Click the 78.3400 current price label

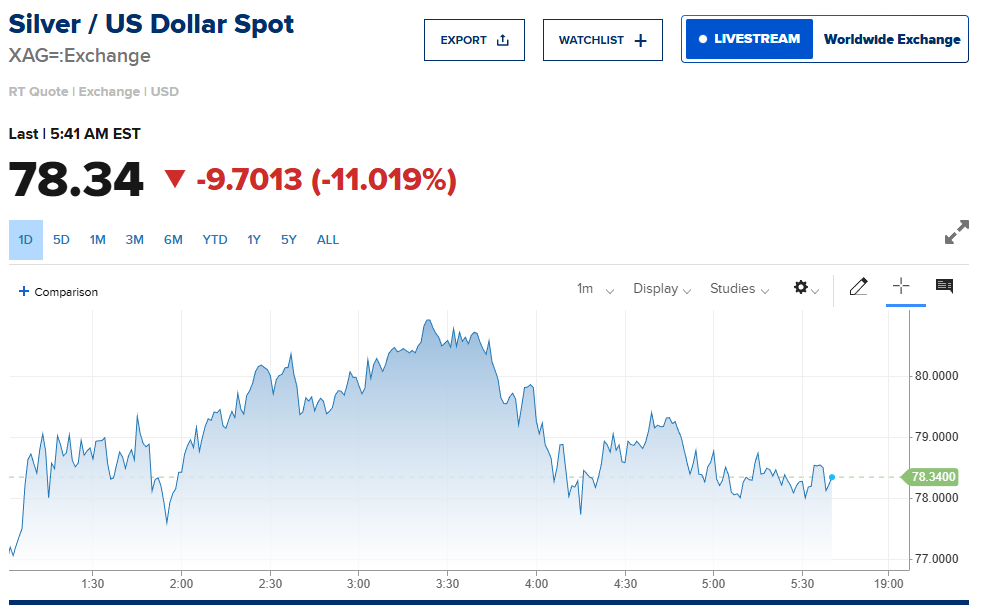pyautogui.click(x=931, y=477)
